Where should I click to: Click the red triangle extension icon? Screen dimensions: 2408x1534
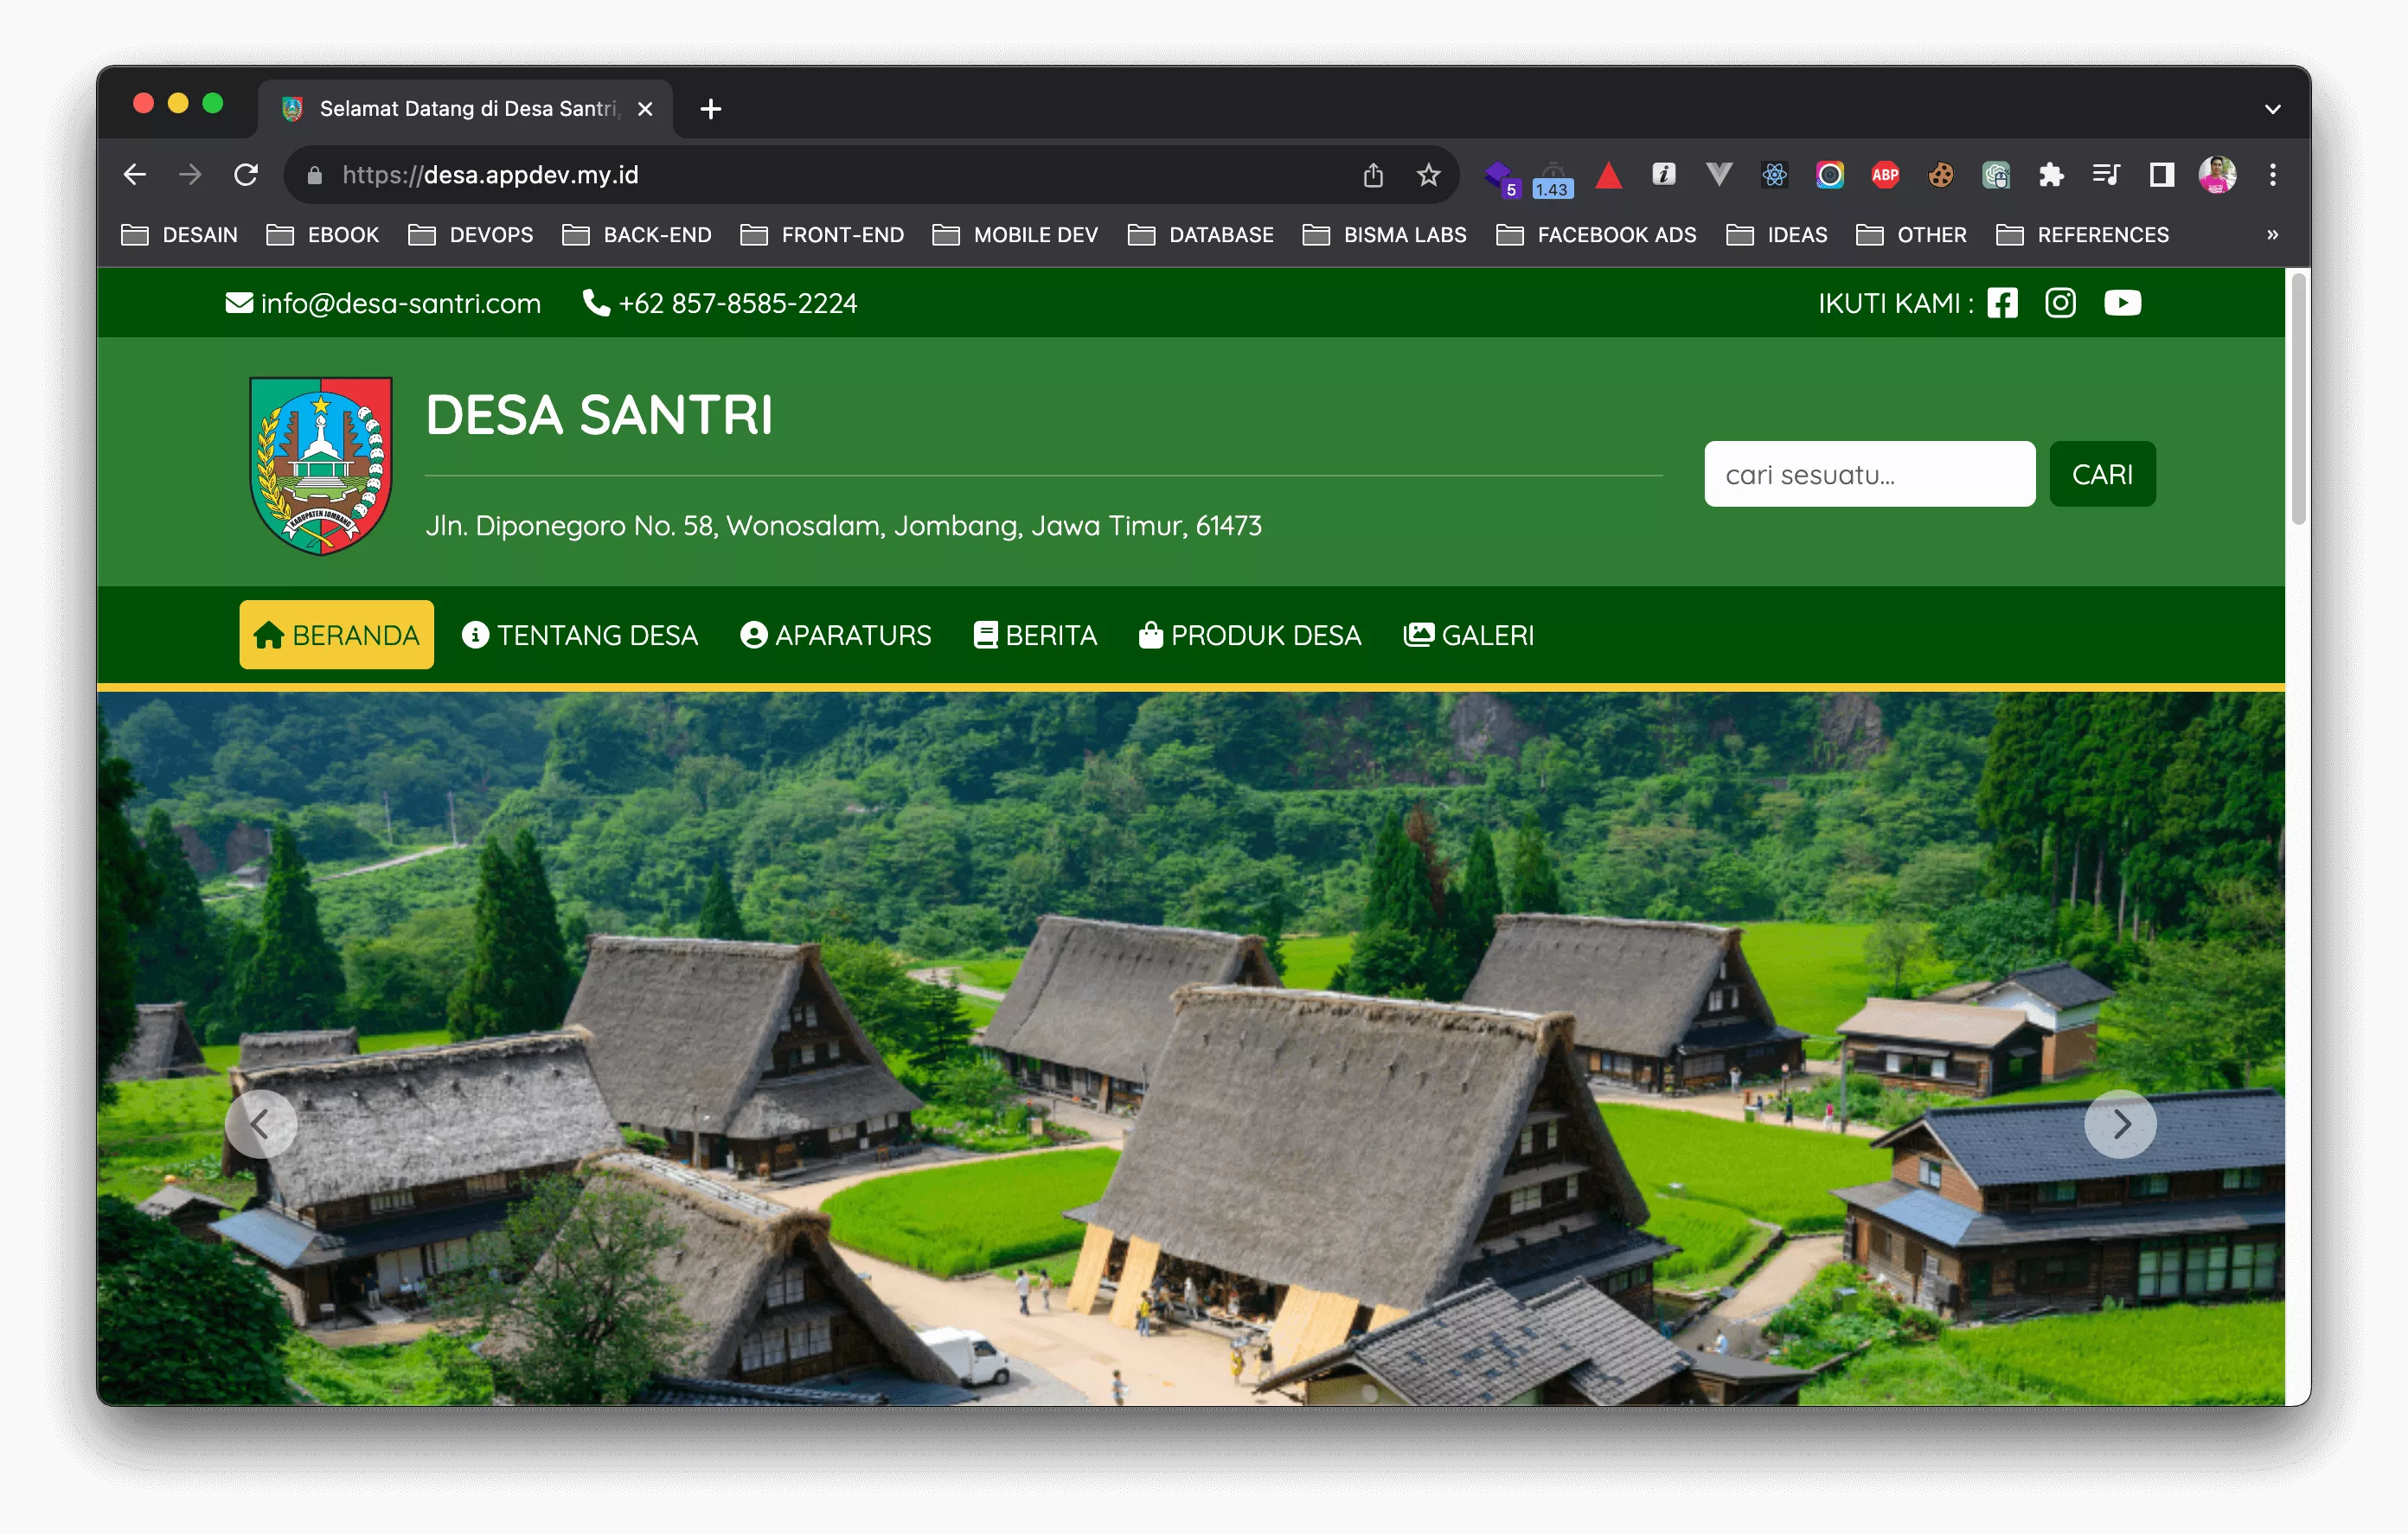click(x=1608, y=175)
